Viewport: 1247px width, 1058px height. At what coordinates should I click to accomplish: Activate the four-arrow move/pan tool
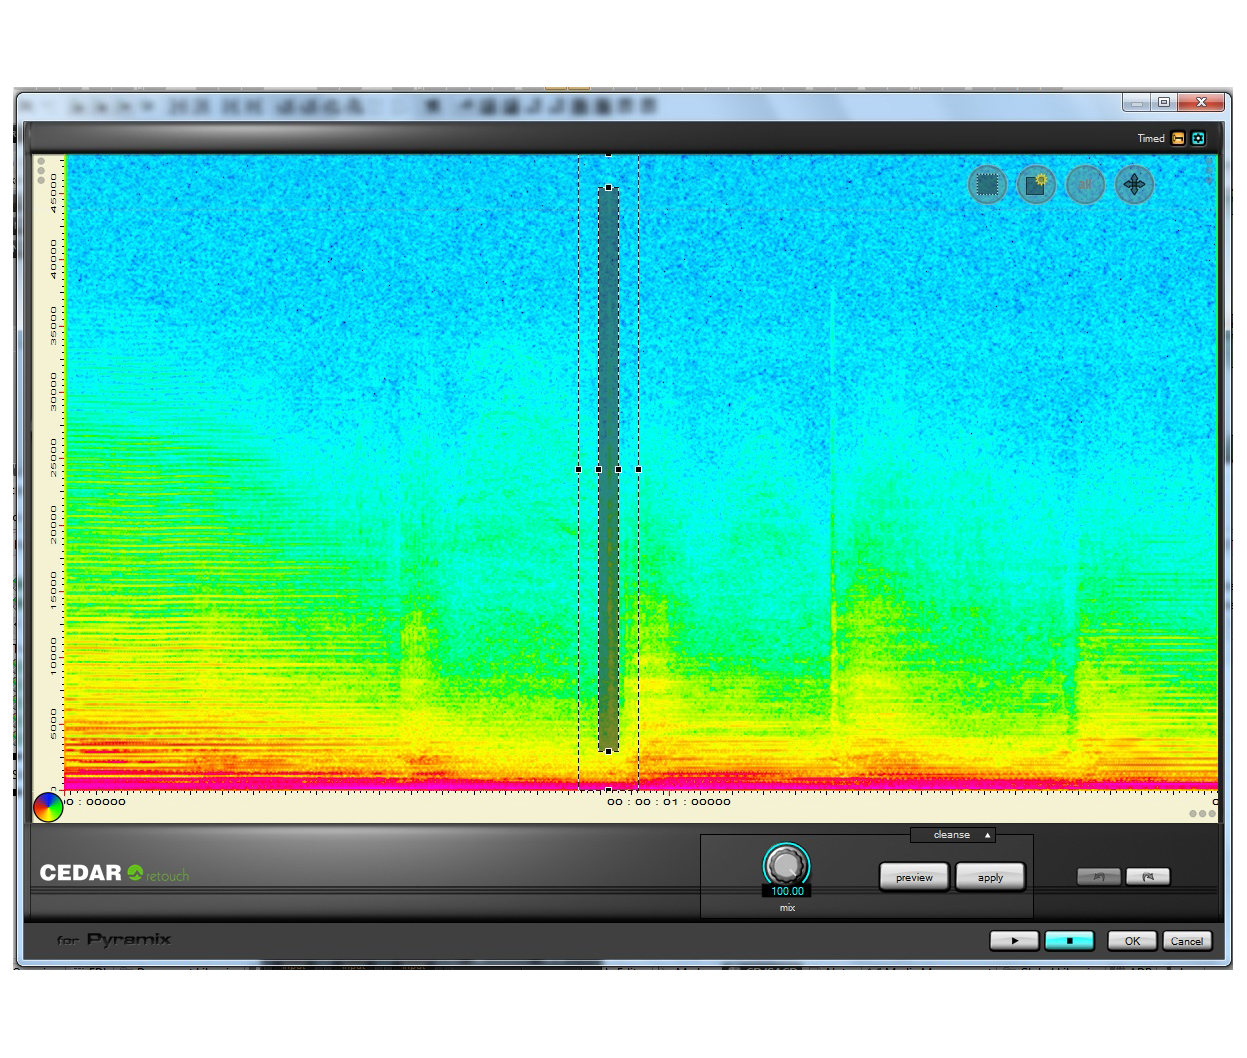tap(1134, 185)
